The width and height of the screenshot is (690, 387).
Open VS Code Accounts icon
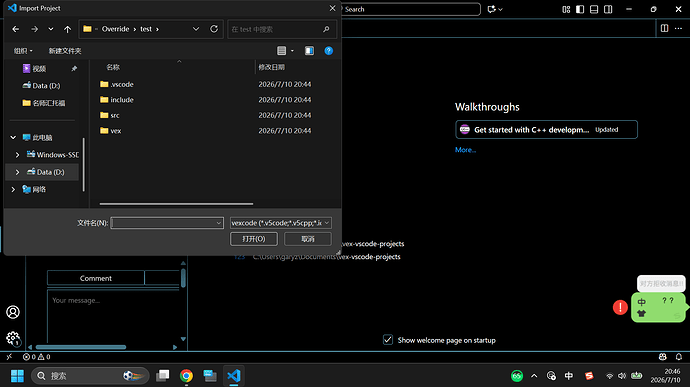tap(13, 312)
